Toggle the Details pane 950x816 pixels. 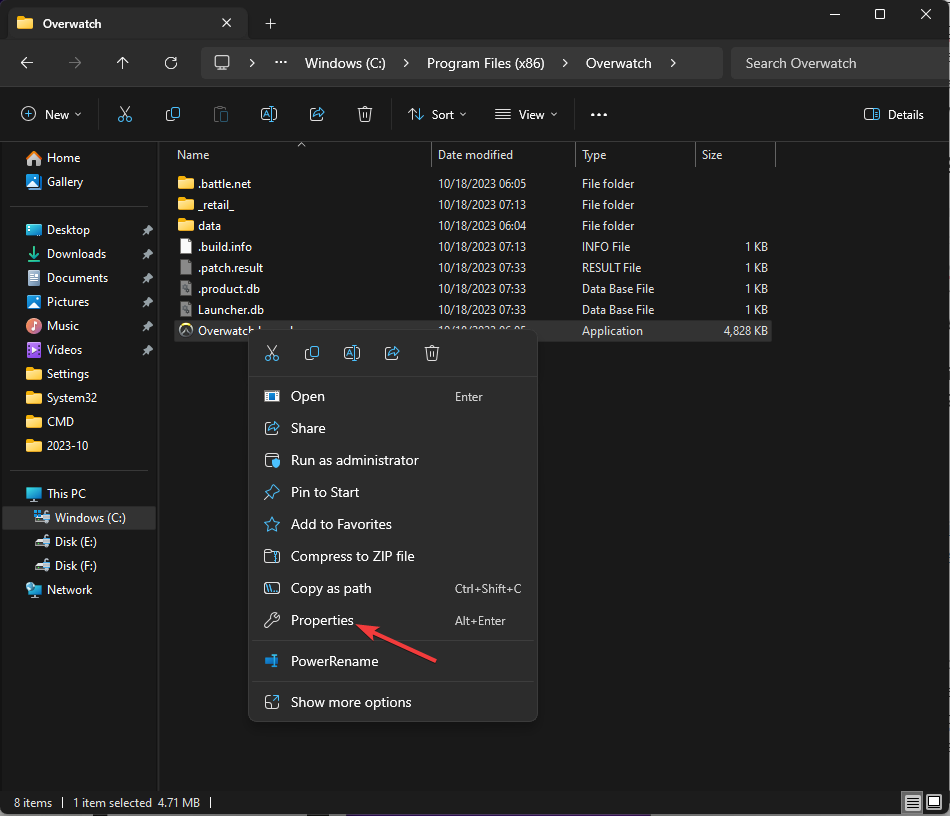(x=894, y=114)
